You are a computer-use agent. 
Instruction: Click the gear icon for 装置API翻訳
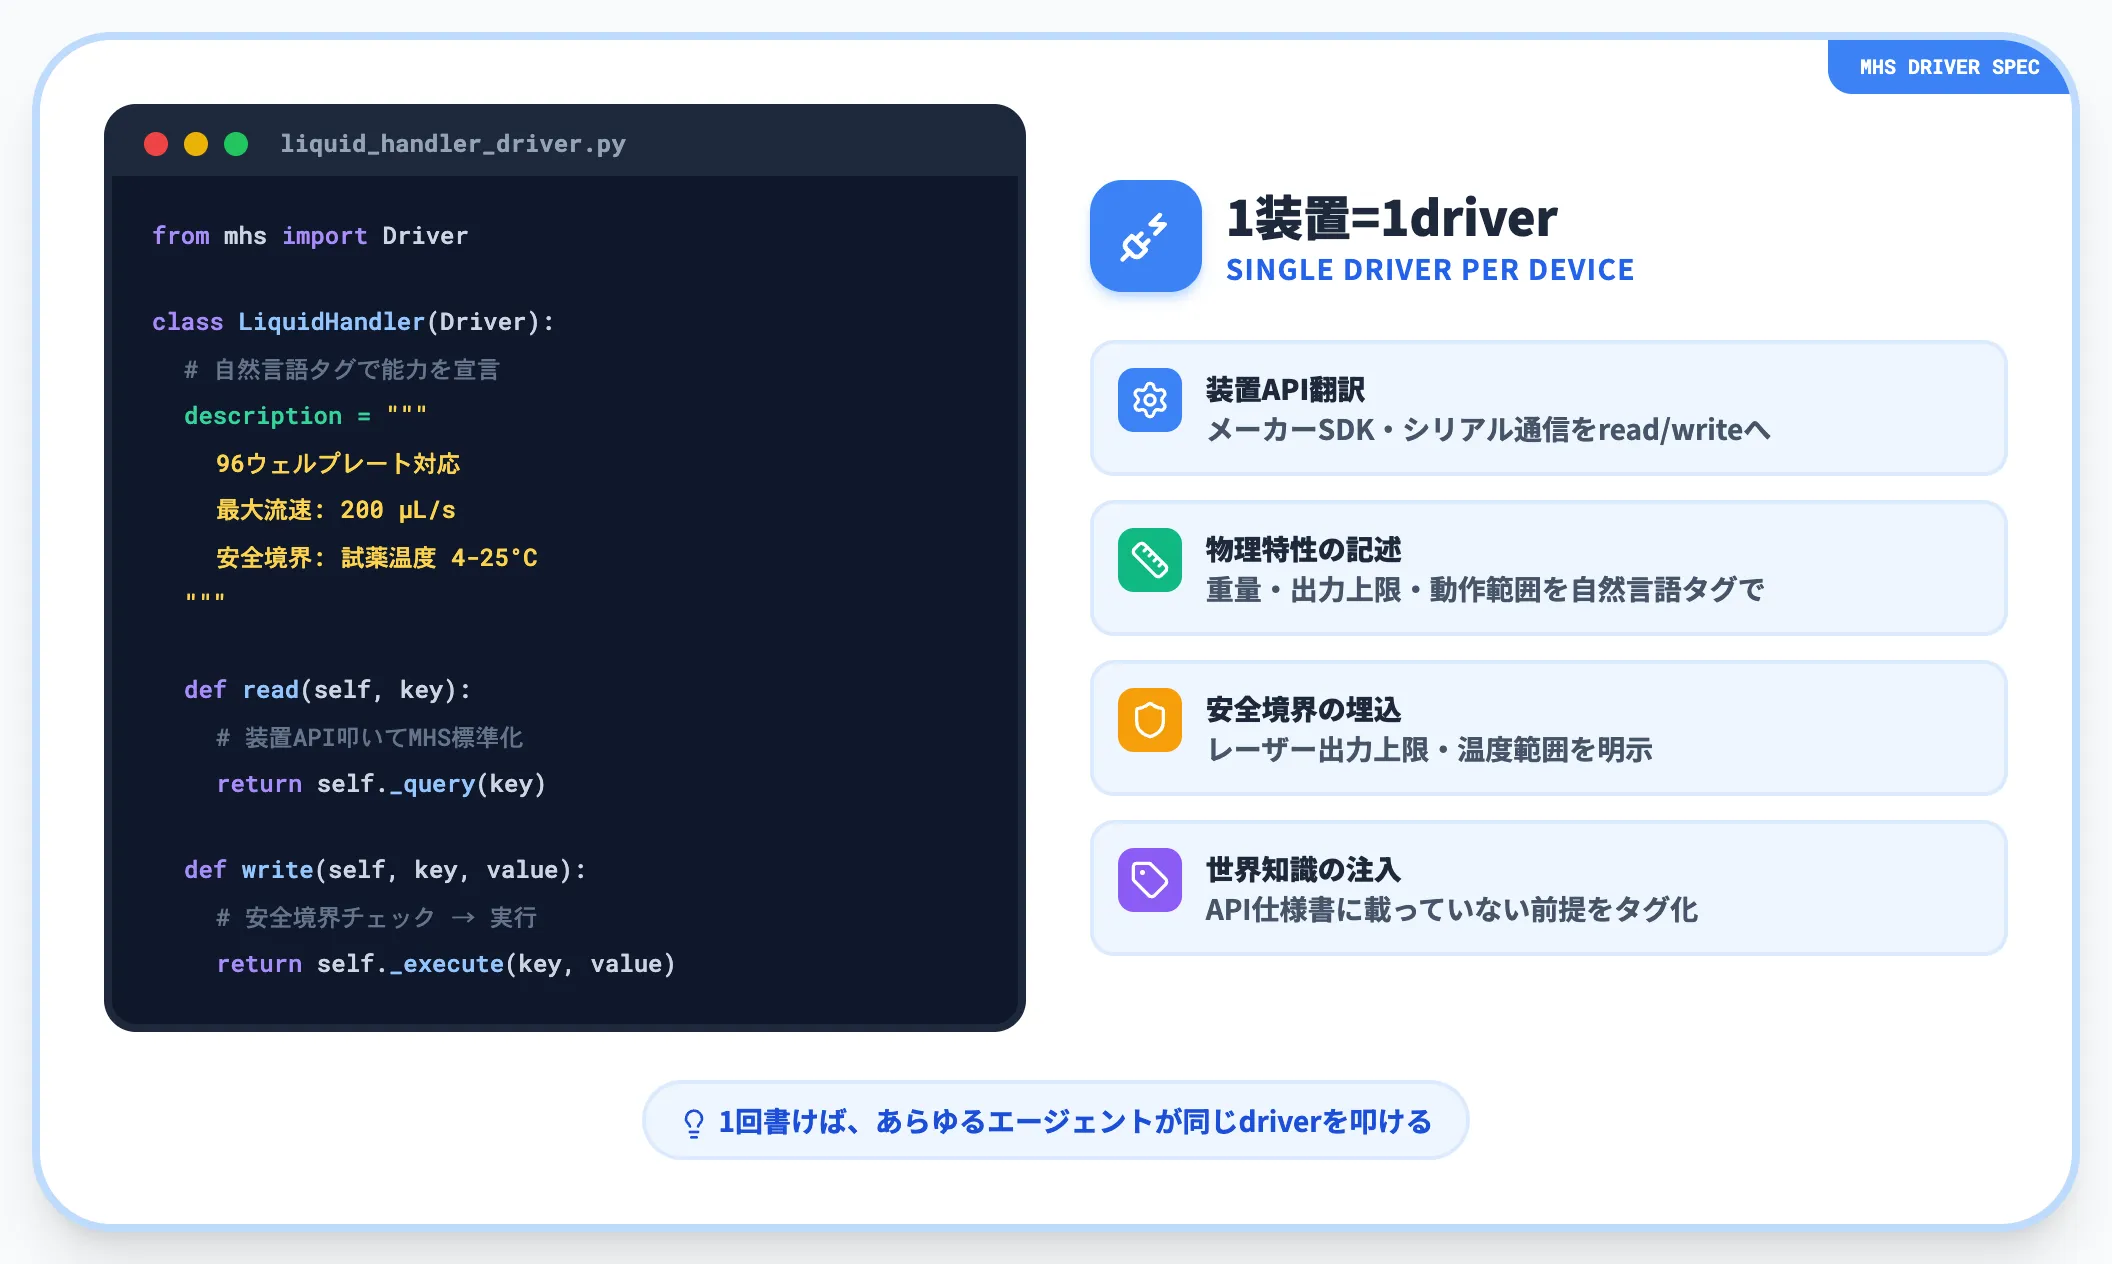(x=1149, y=400)
